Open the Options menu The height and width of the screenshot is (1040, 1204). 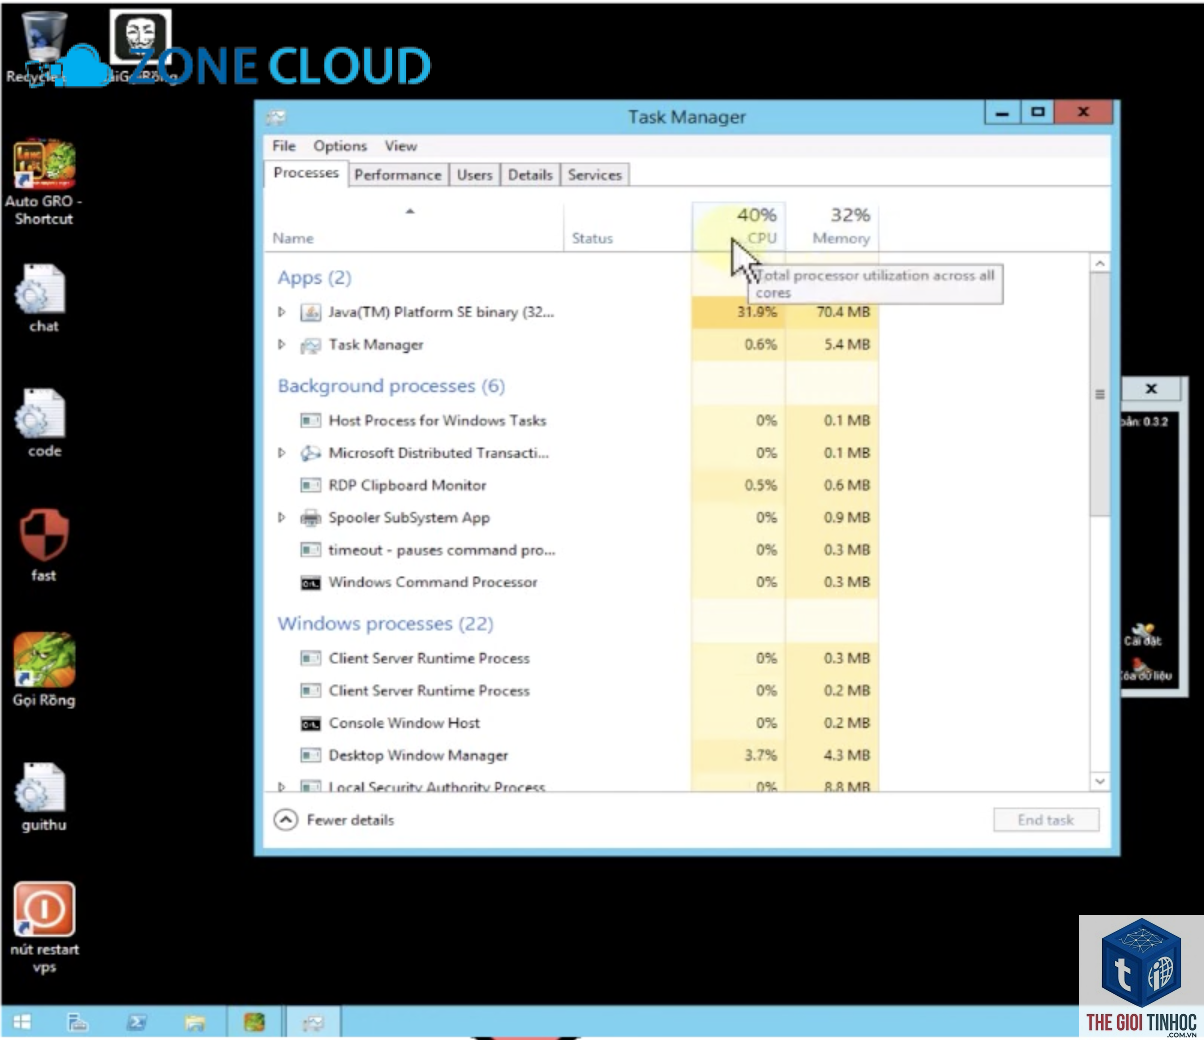[340, 146]
